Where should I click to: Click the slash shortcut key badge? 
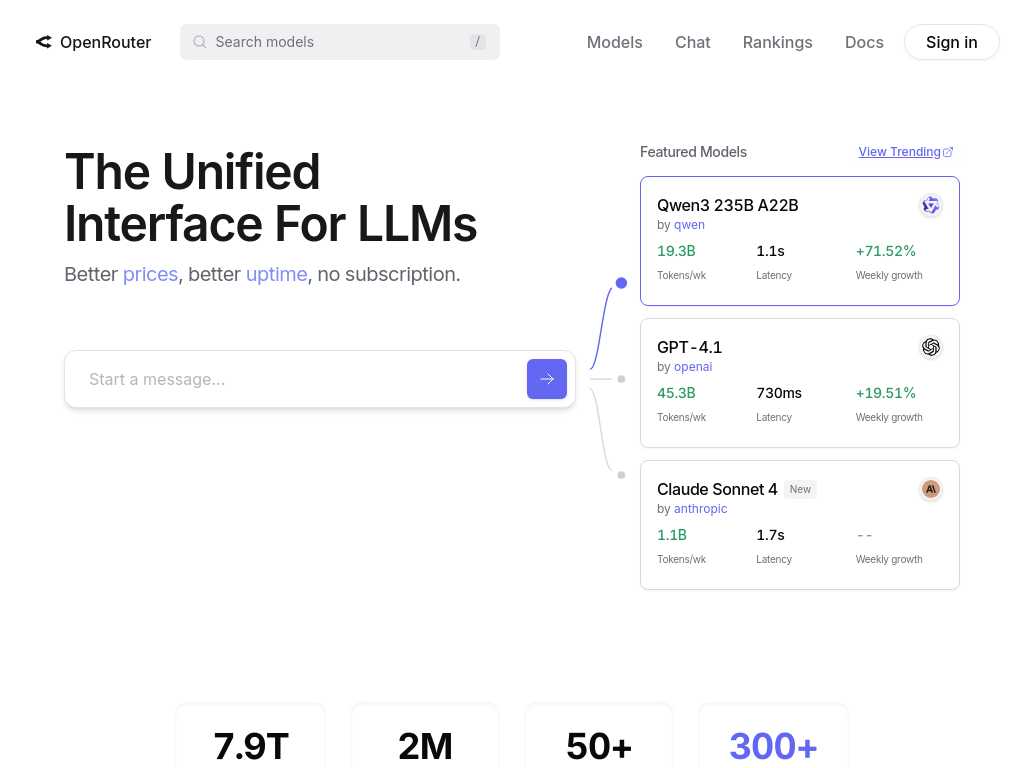[x=477, y=42]
